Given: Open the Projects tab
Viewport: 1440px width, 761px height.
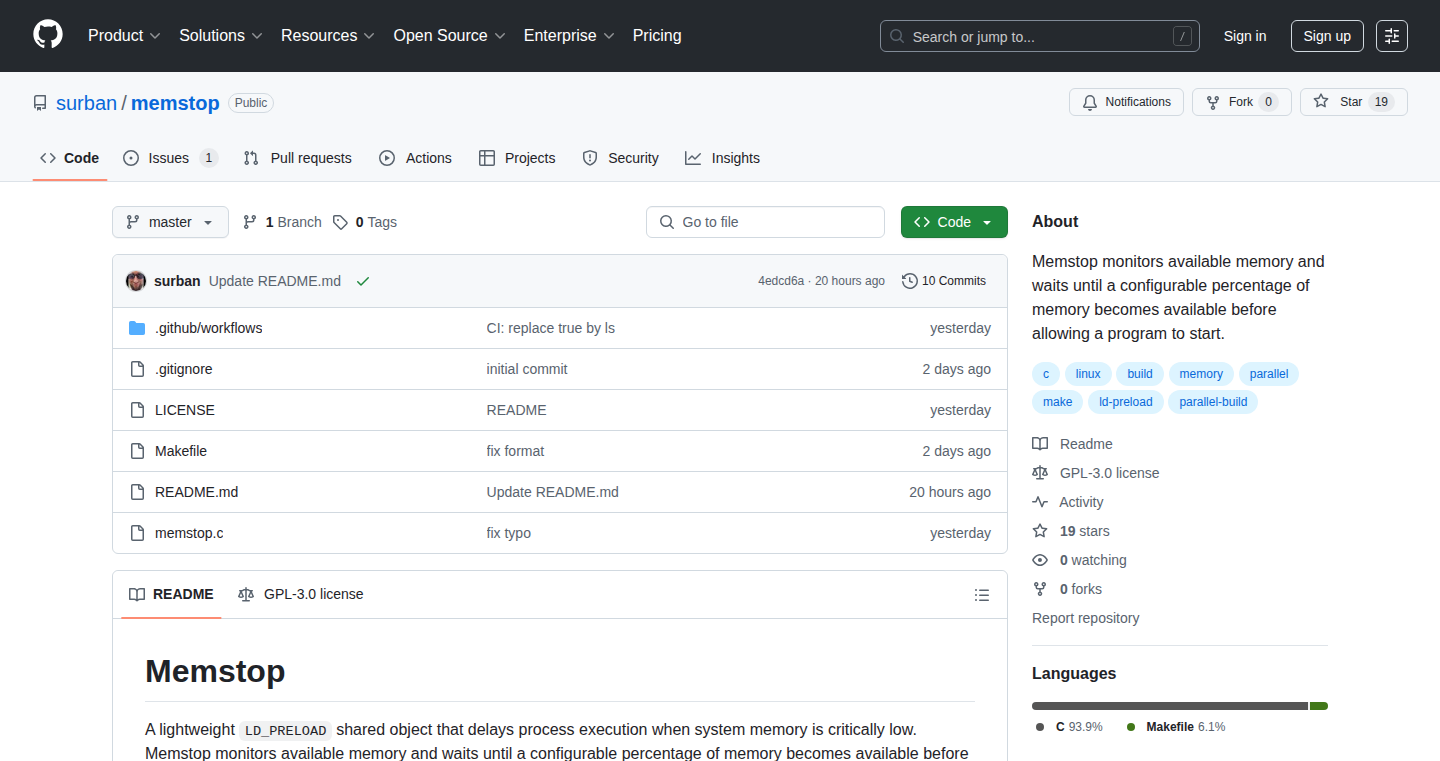Looking at the screenshot, I should click(x=517, y=158).
